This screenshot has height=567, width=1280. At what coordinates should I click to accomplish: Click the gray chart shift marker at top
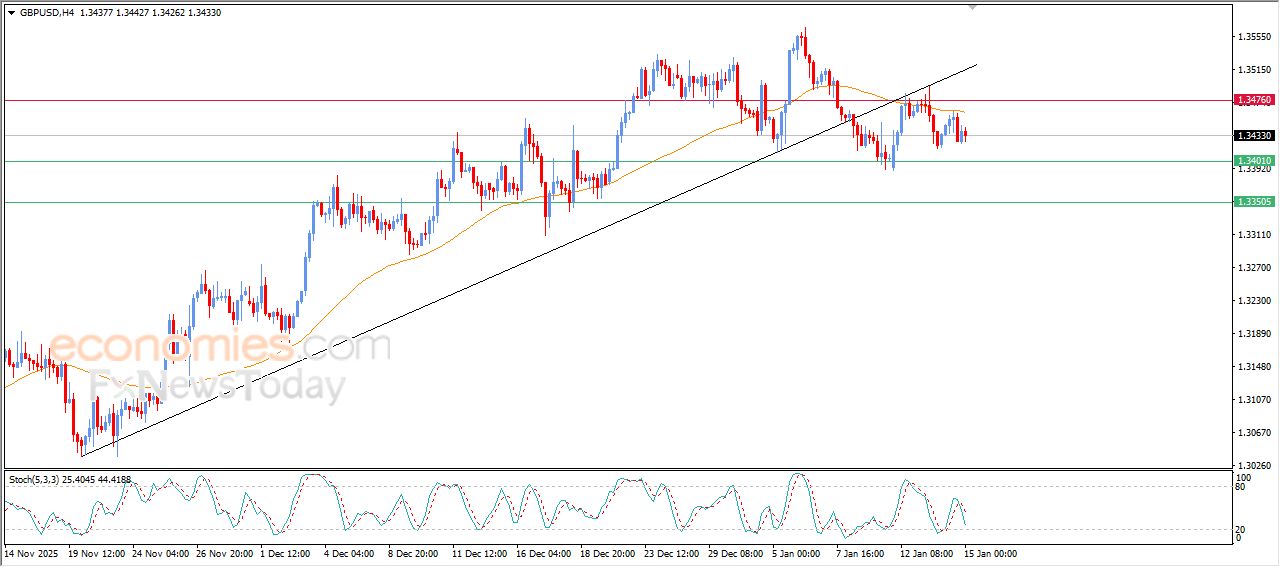pos(972,7)
